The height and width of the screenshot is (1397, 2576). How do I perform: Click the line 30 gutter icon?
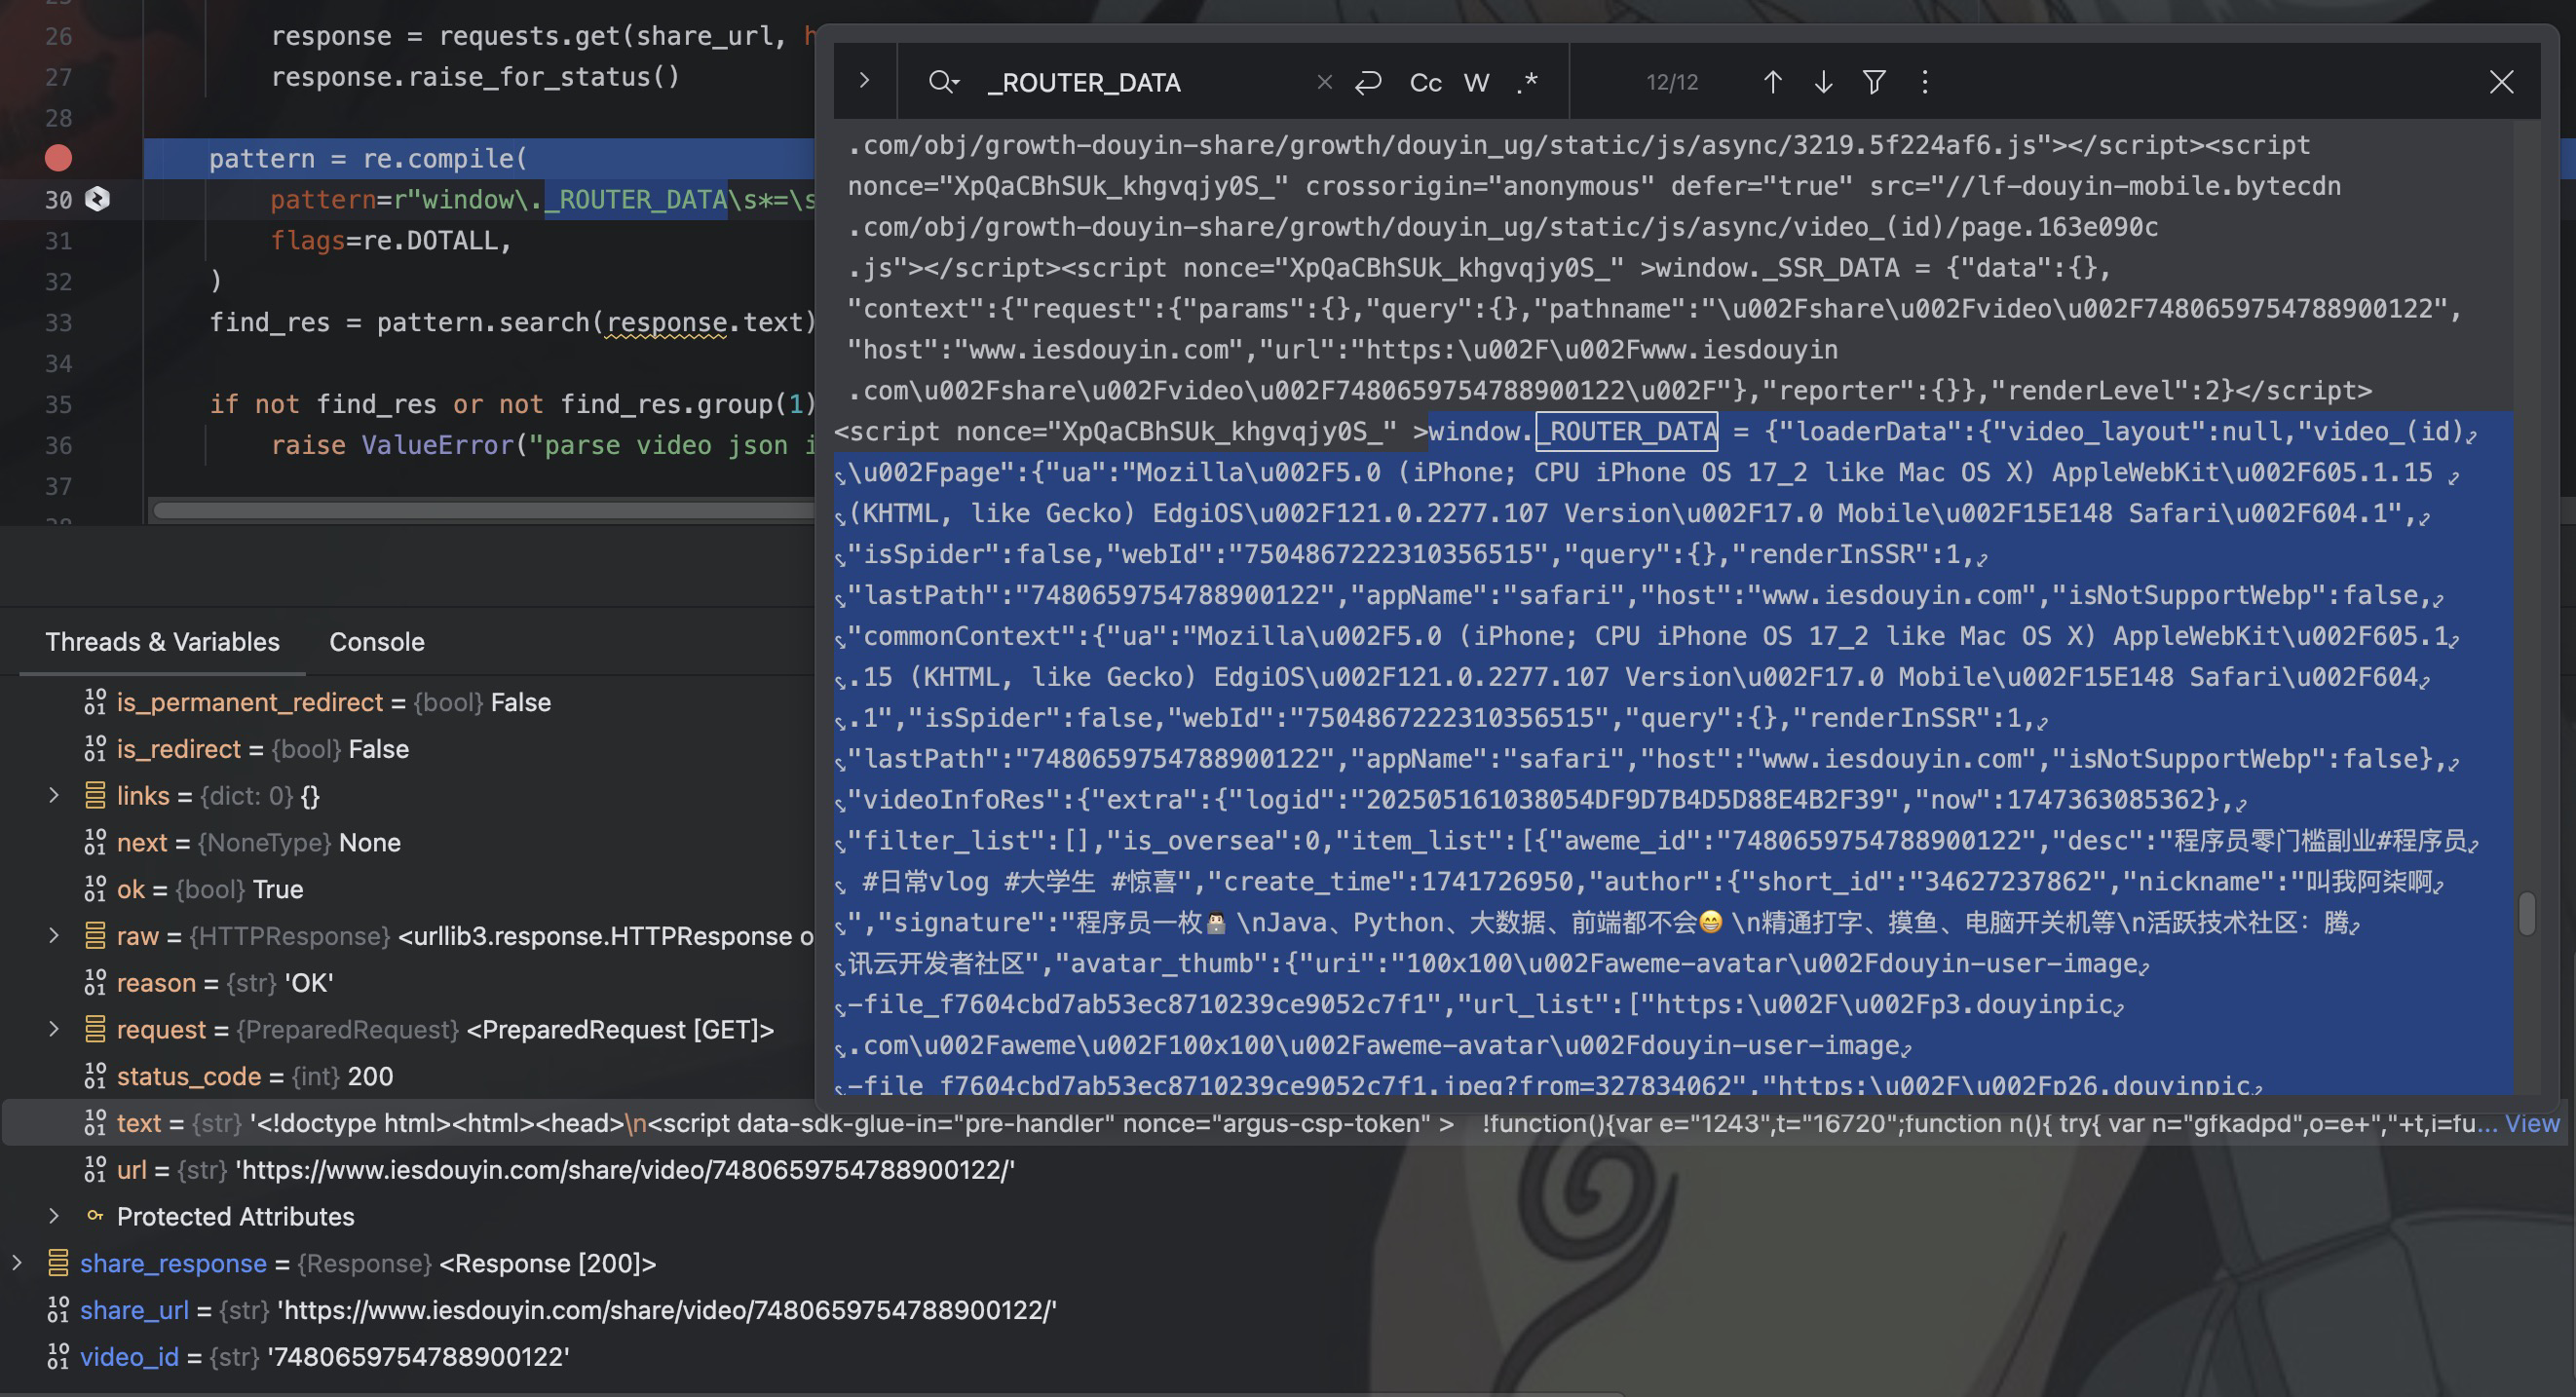[x=97, y=199]
